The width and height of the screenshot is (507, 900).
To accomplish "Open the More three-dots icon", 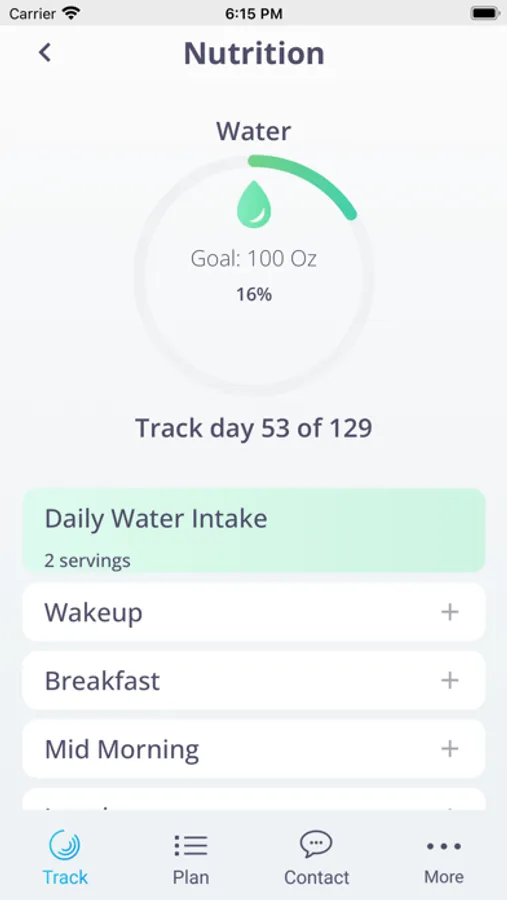I will [x=444, y=846].
